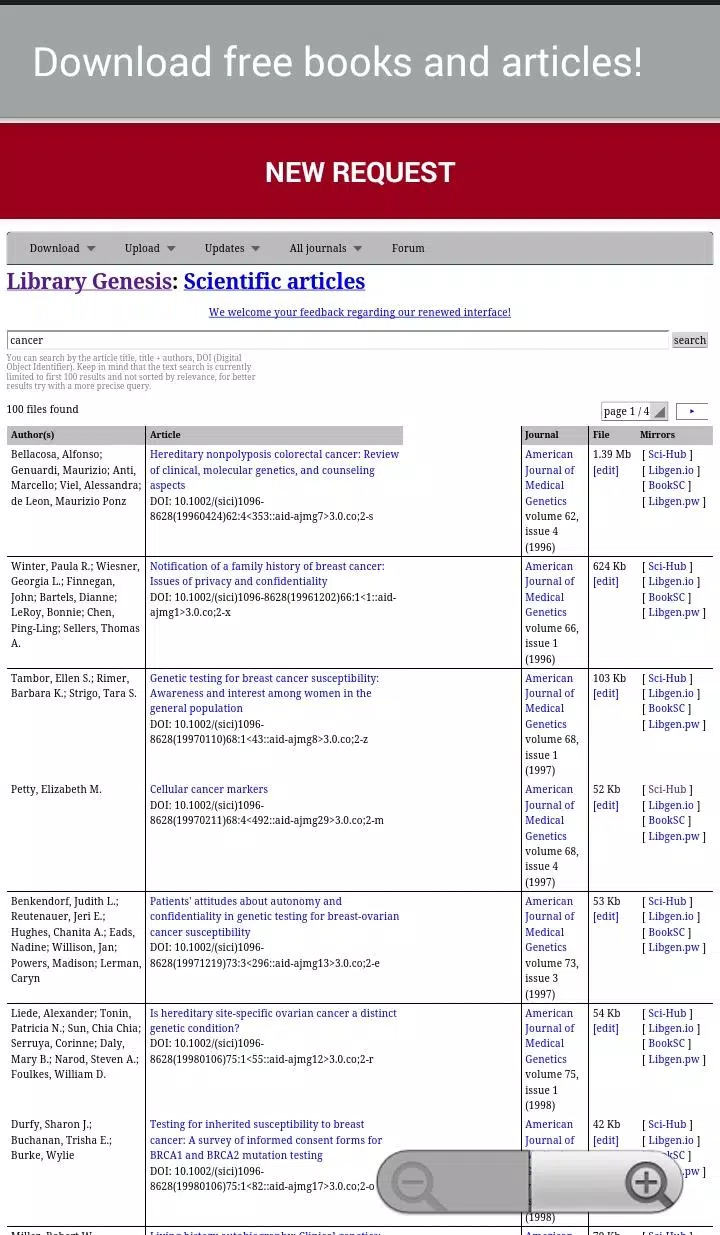The height and width of the screenshot is (1235, 720).
Task: Click the search button
Action: [x=689, y=340]
